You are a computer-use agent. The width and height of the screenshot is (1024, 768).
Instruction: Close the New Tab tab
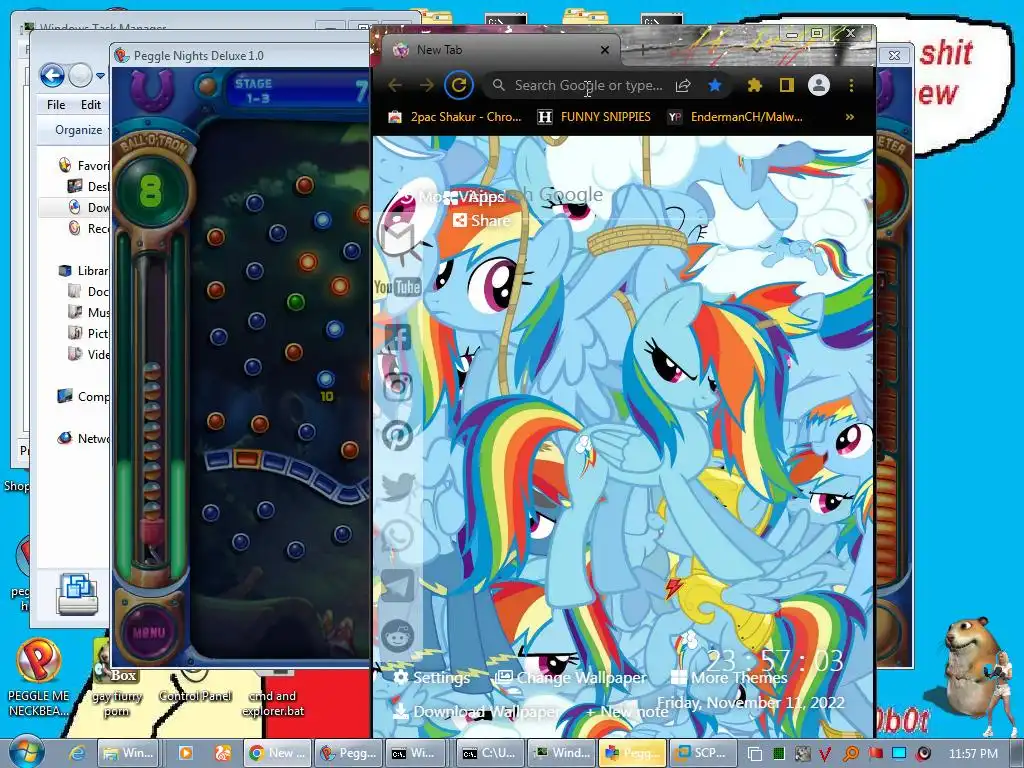[605, 50]
